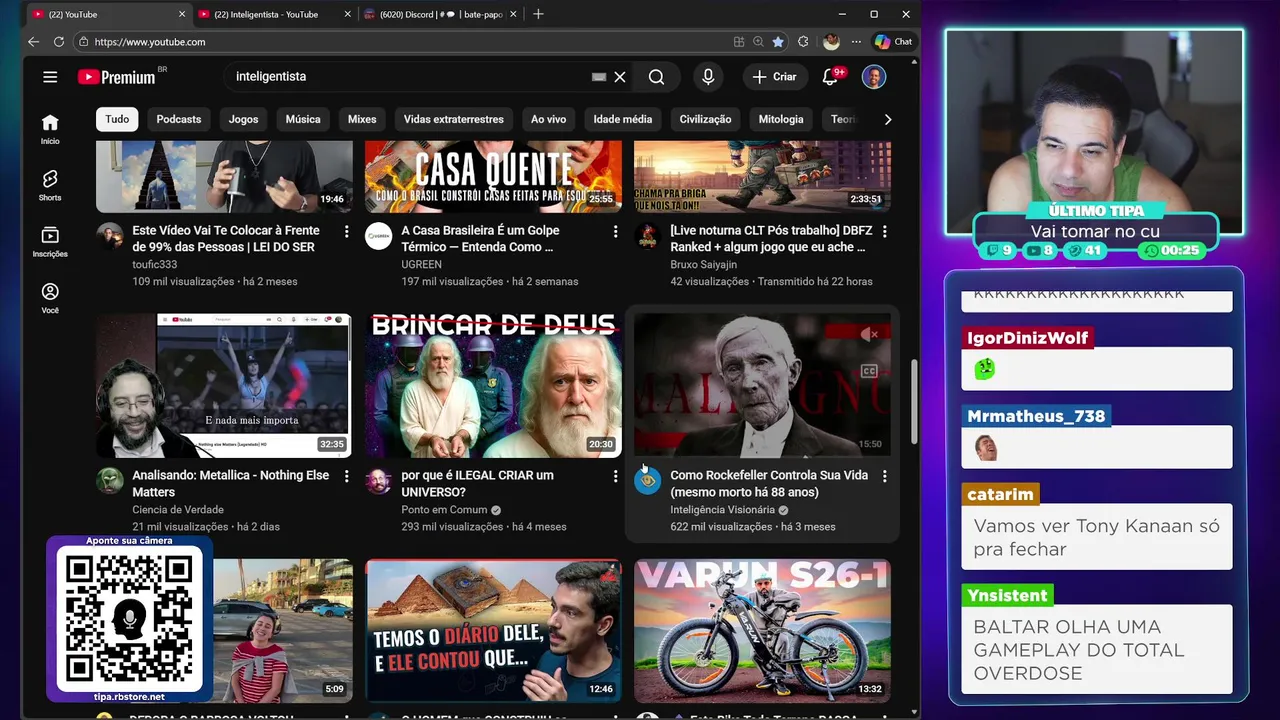
Task: Click the youtube.com address bar
Action: [400, 42]
